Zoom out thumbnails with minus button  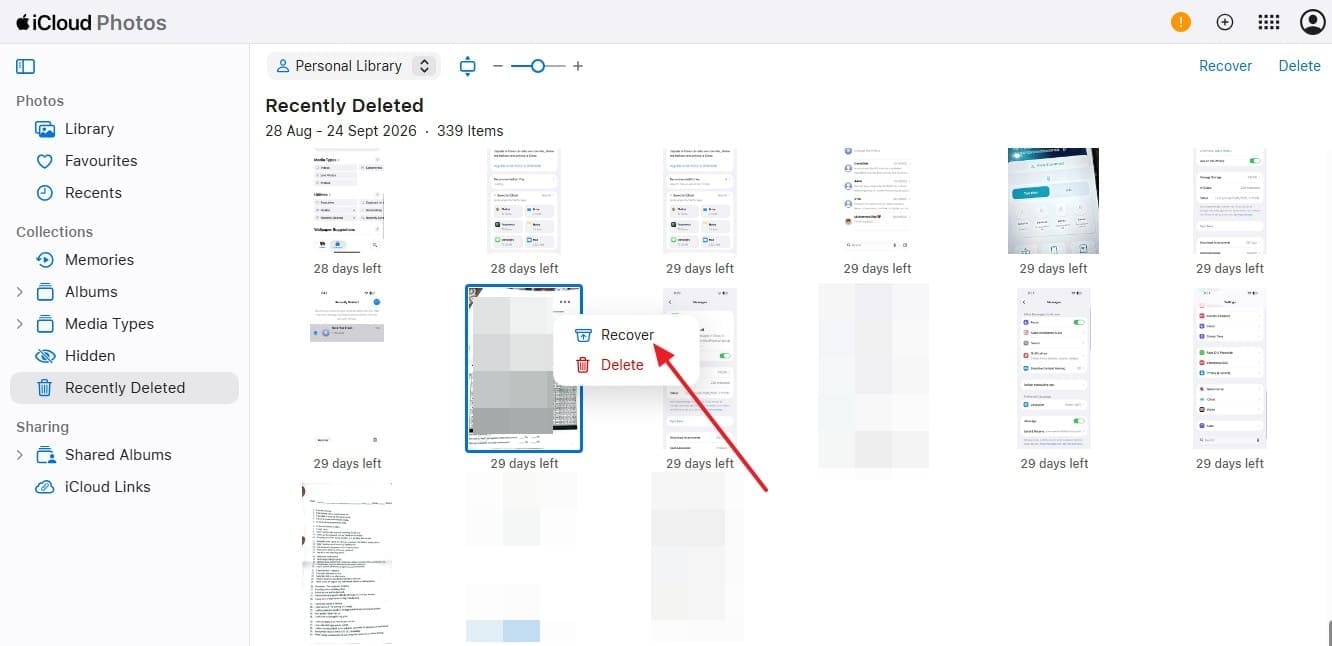(x=497, y=66)
